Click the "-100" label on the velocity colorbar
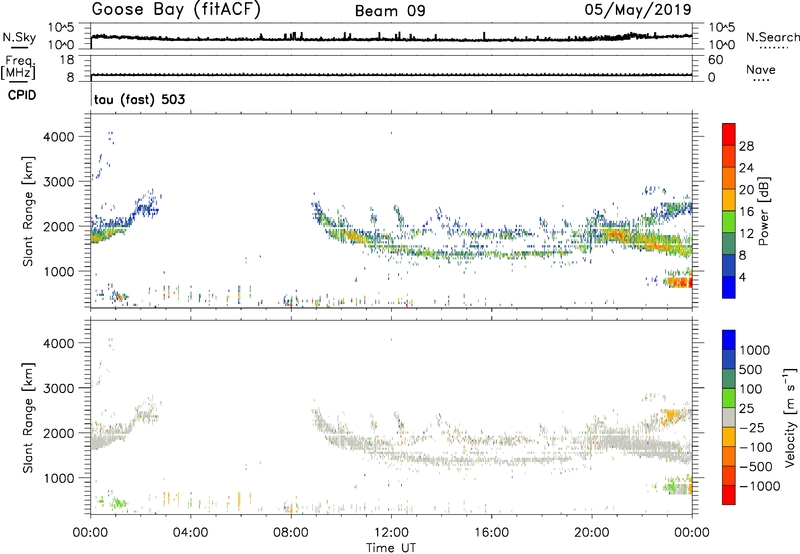This screenshot has height=554, width=800. [x=756, y=447]
